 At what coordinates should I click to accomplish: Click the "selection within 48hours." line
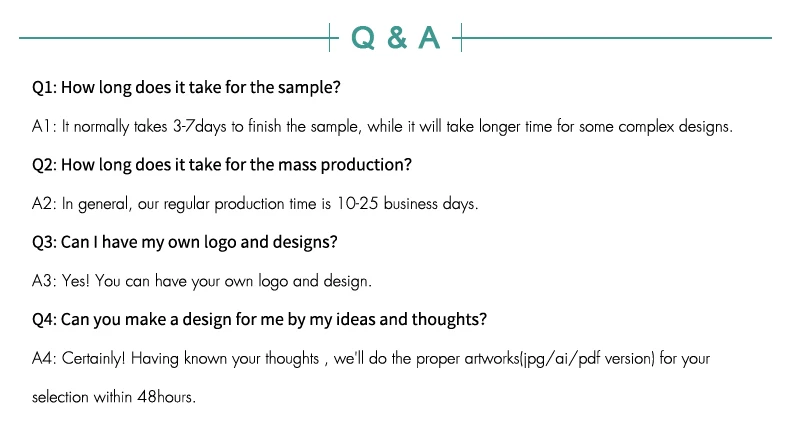(x=113, y=396)
